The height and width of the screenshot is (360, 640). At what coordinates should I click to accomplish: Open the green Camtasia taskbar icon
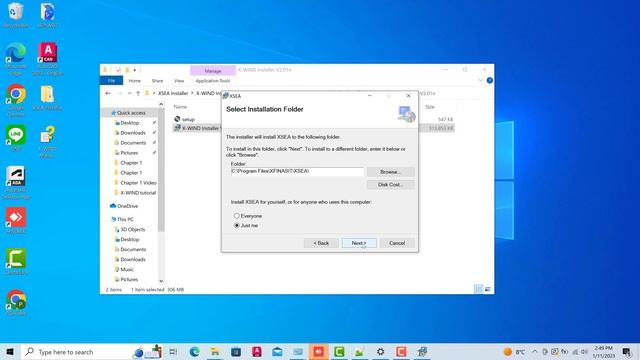tap(339, 352)
